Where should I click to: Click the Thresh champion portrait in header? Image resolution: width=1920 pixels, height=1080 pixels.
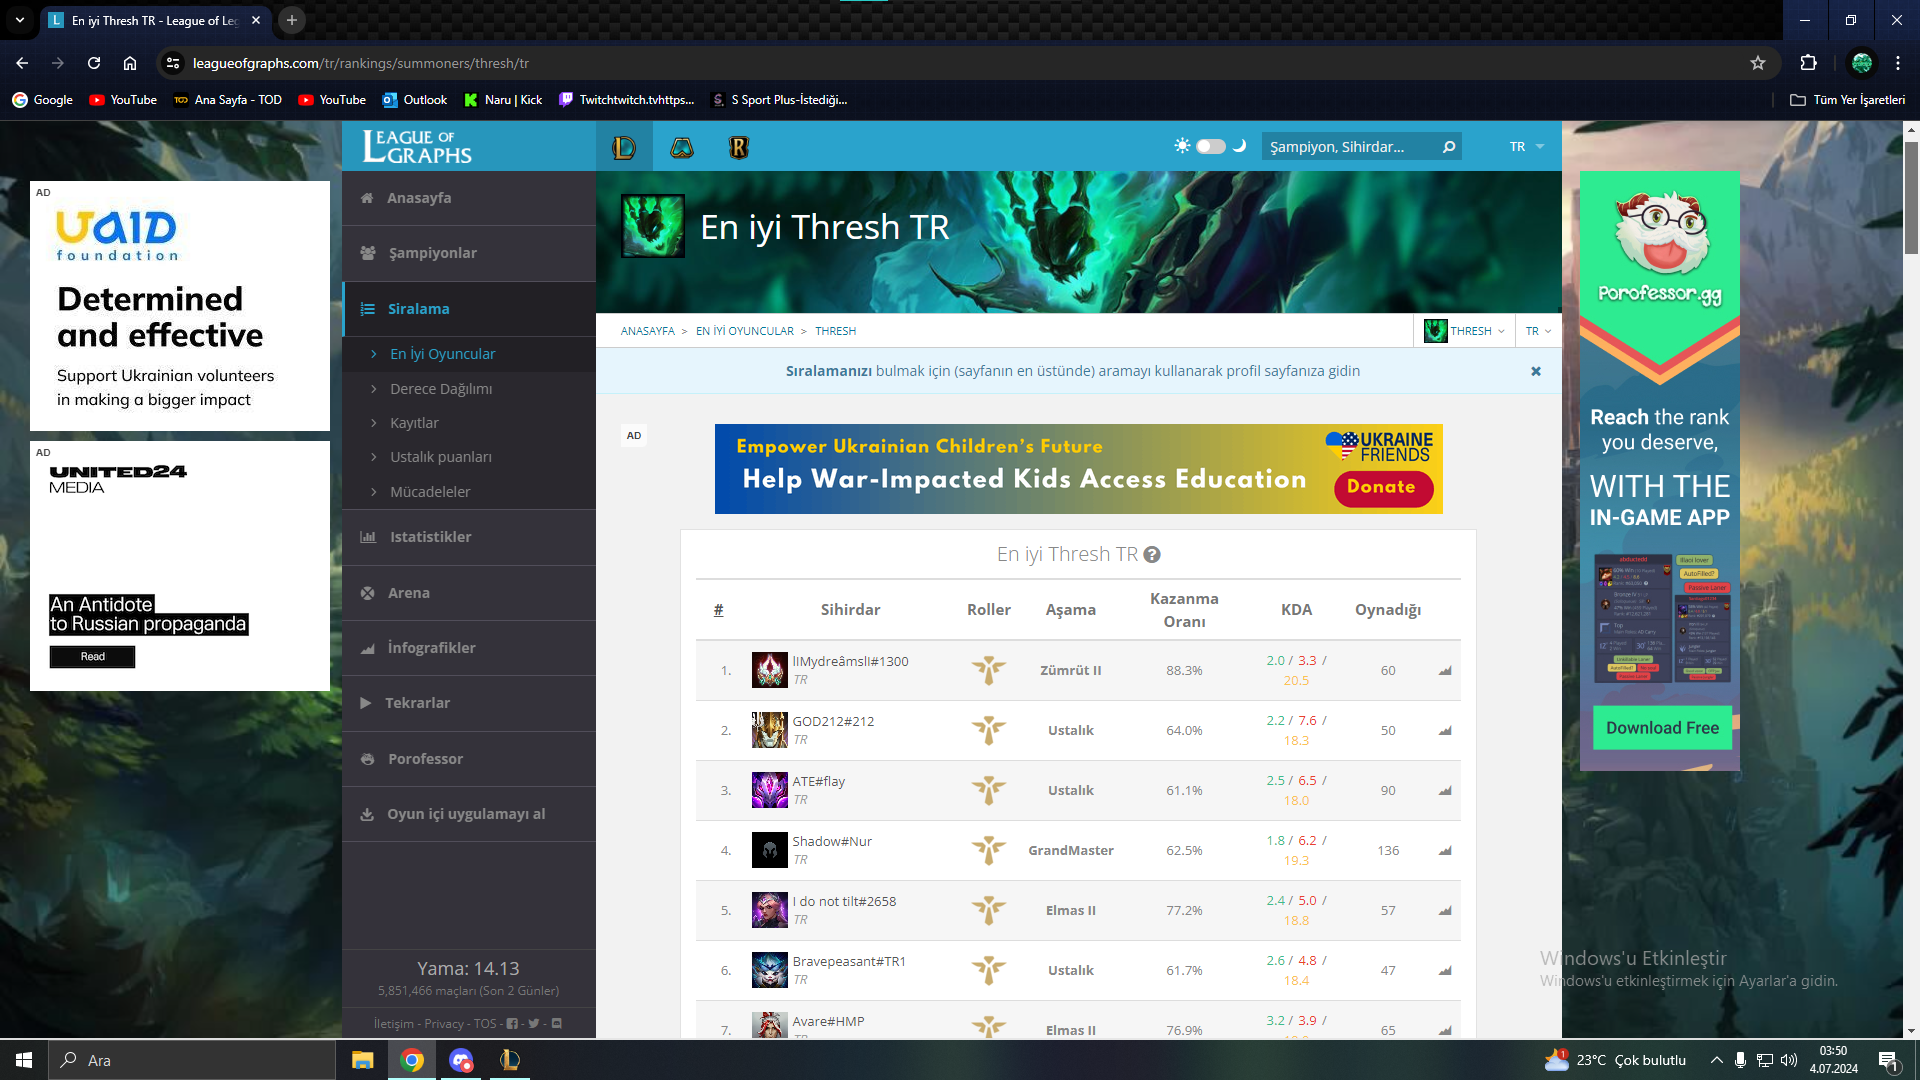click(653, 226)
